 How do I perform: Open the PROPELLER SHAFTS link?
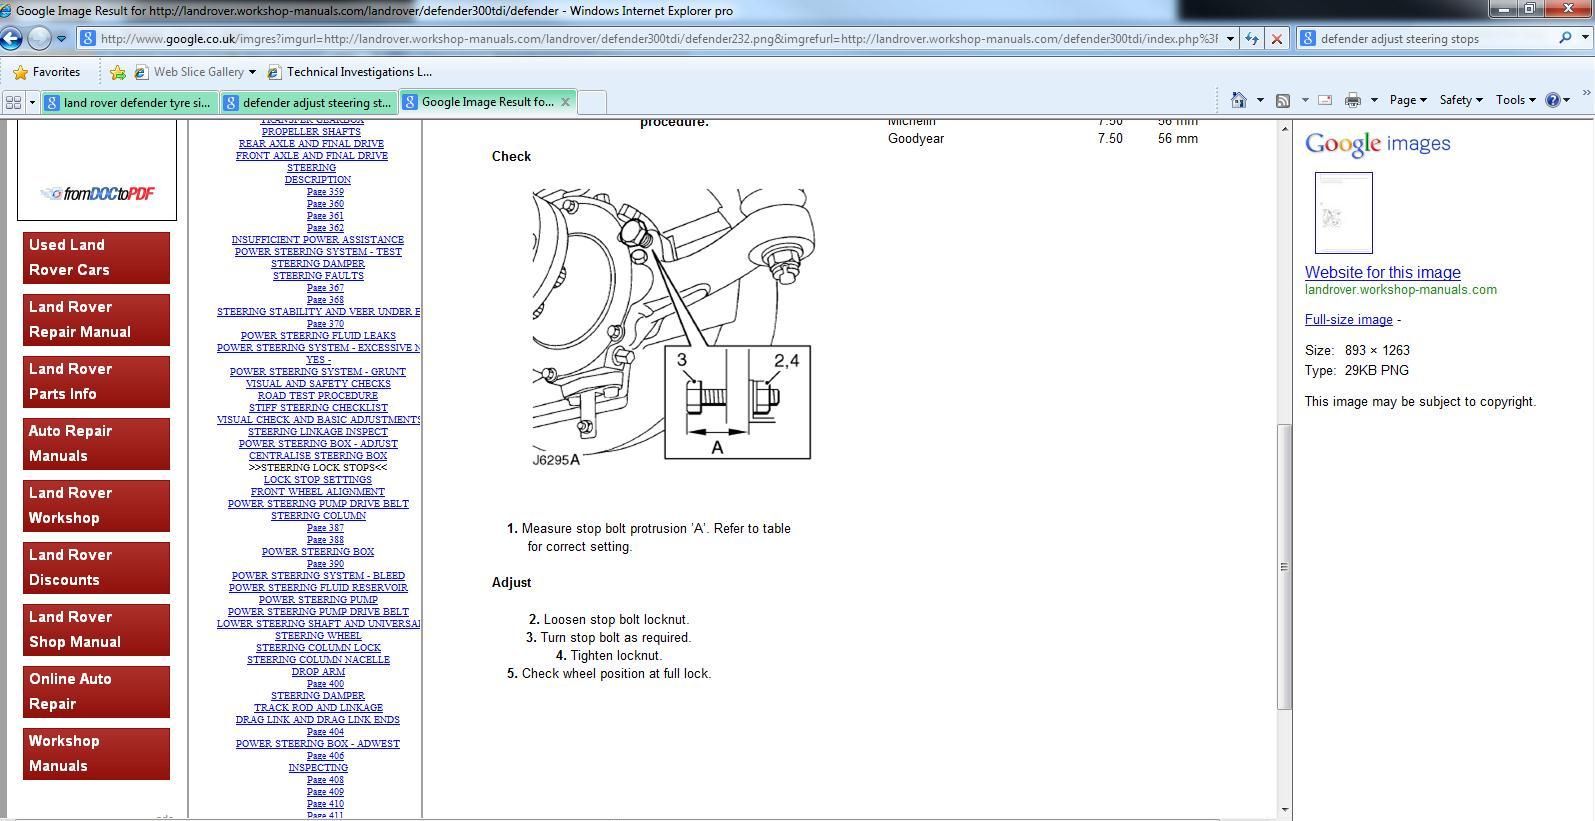(311, 132)
